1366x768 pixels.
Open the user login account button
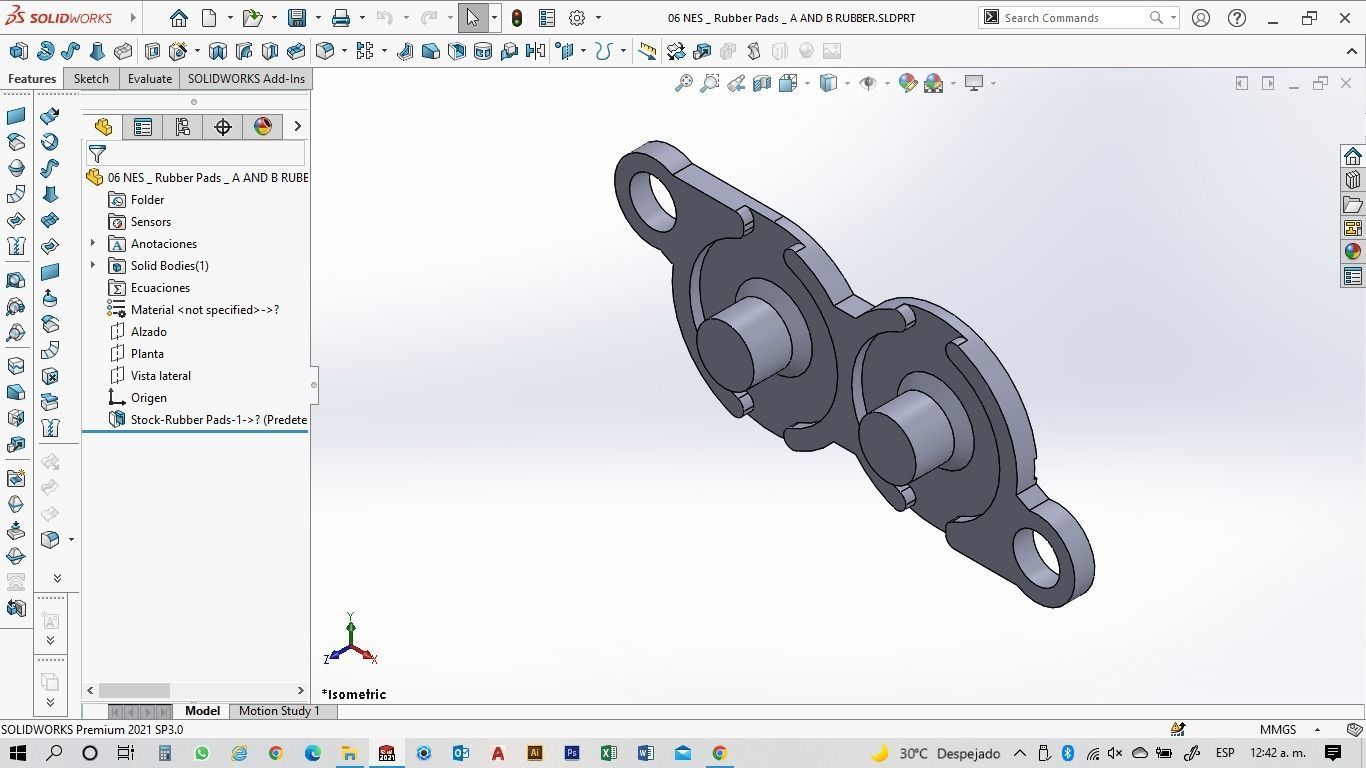click(1201, 18)
